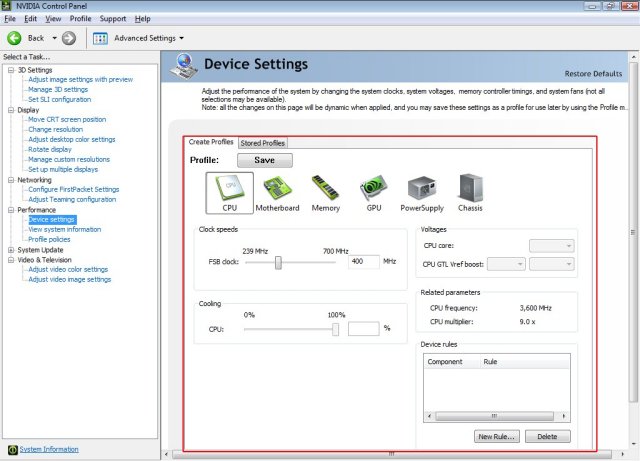Open Adjust desktop color settings

72,140
